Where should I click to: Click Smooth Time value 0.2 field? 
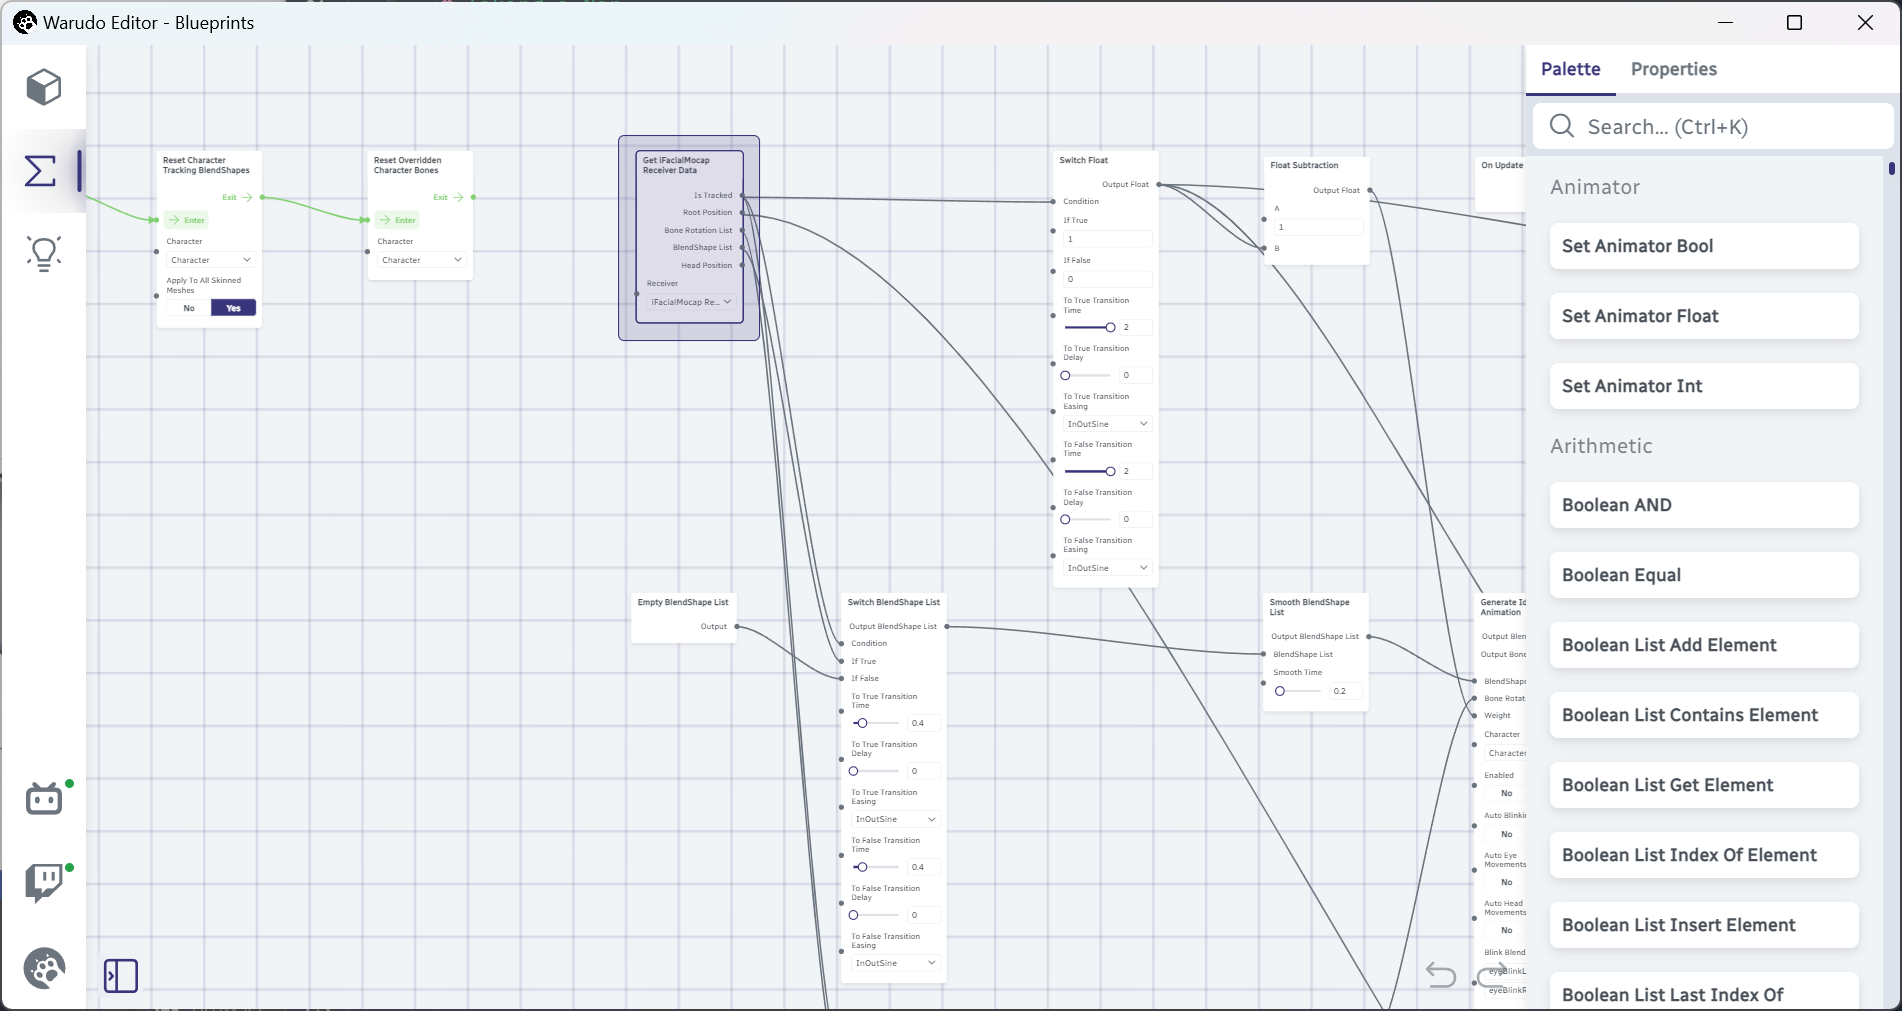click(x=1345, y=691)
